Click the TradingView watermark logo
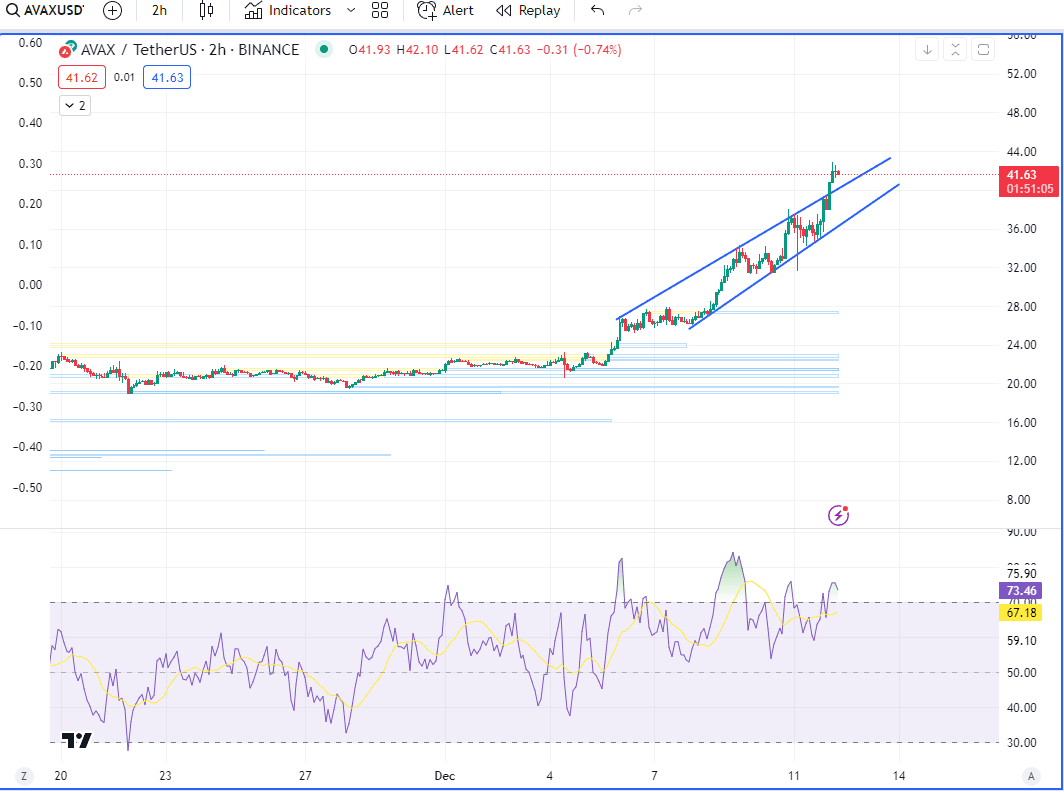The width and height of the screenshot is (1064, 792). [x=74, y=741]
